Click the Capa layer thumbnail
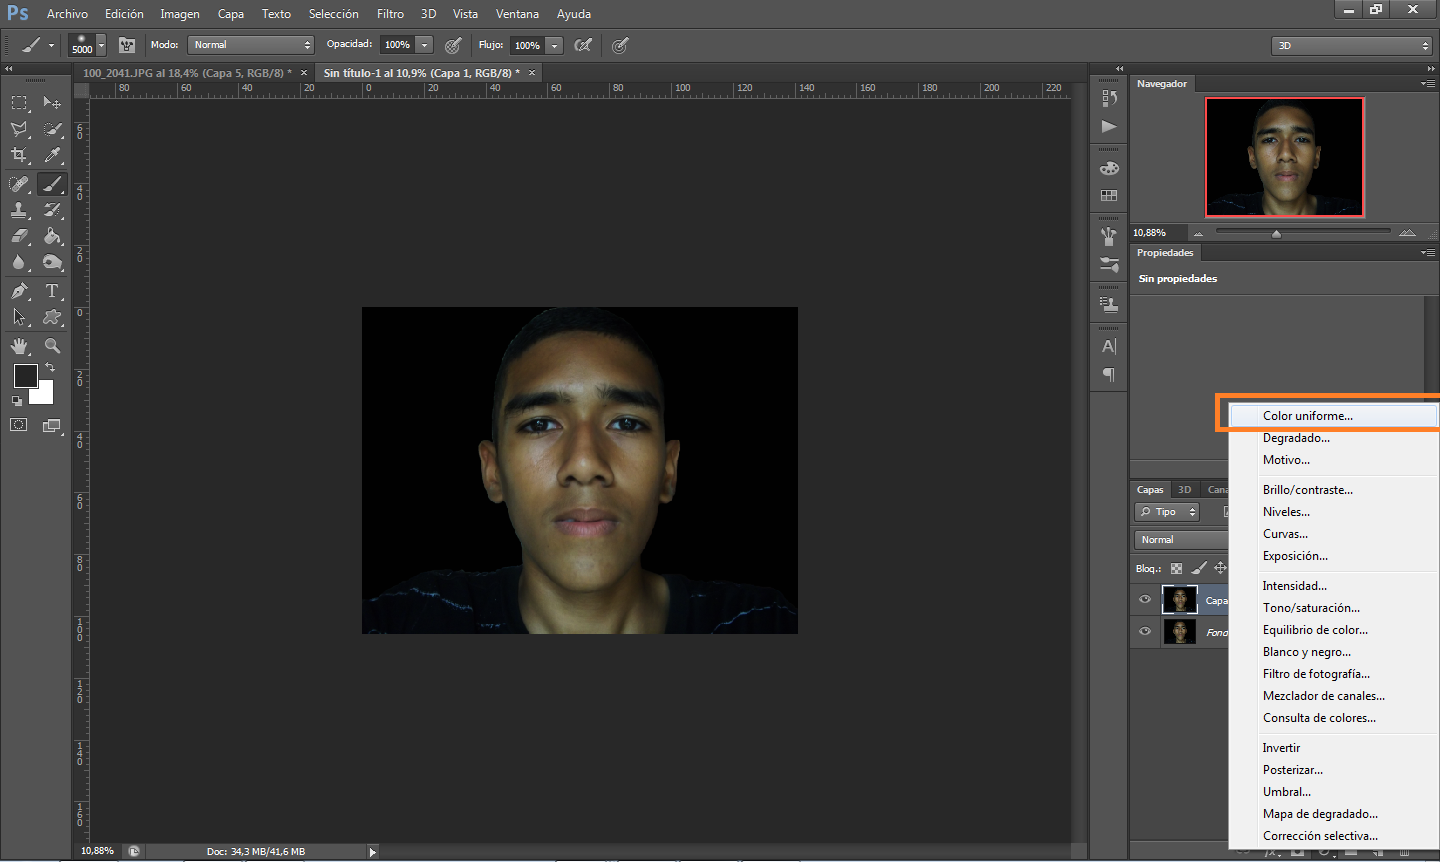This screenshot has width=1440, height=862. (x=1180, y=600)
